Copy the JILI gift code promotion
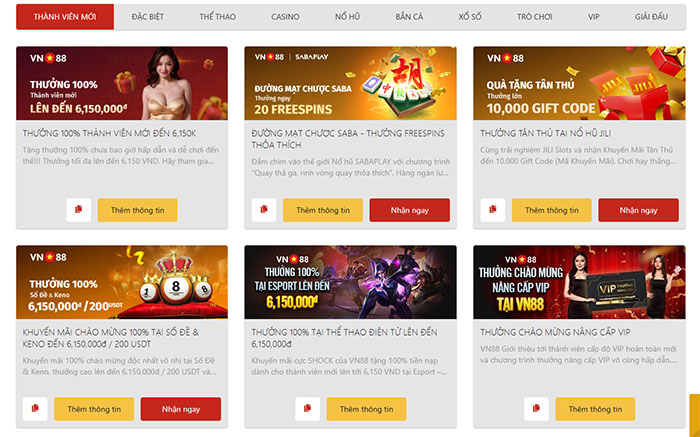 493,210
